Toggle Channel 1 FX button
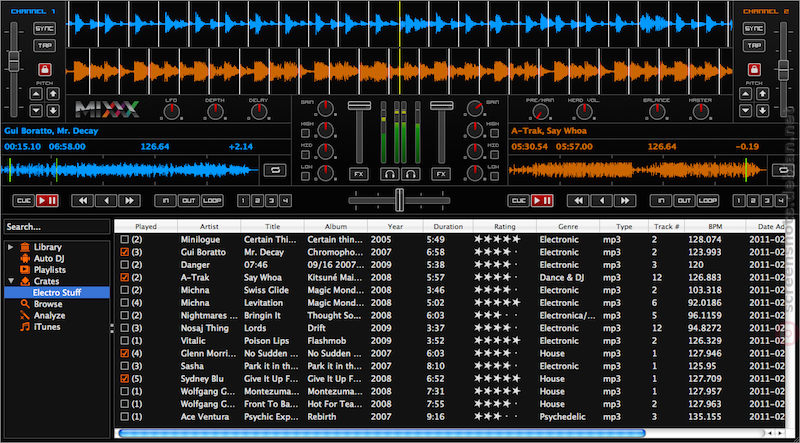800x443 pixels. click(359, 174)
